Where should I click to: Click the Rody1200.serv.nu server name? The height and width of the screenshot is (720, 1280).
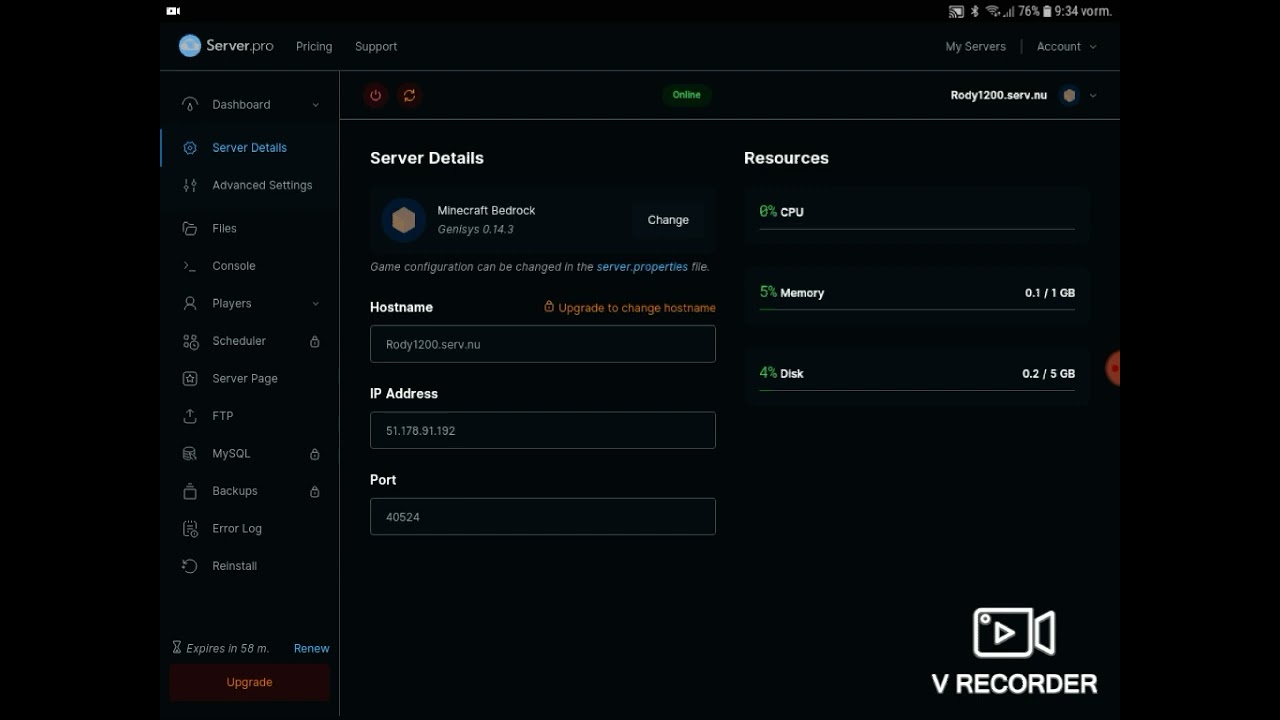(x=998, y=96)
